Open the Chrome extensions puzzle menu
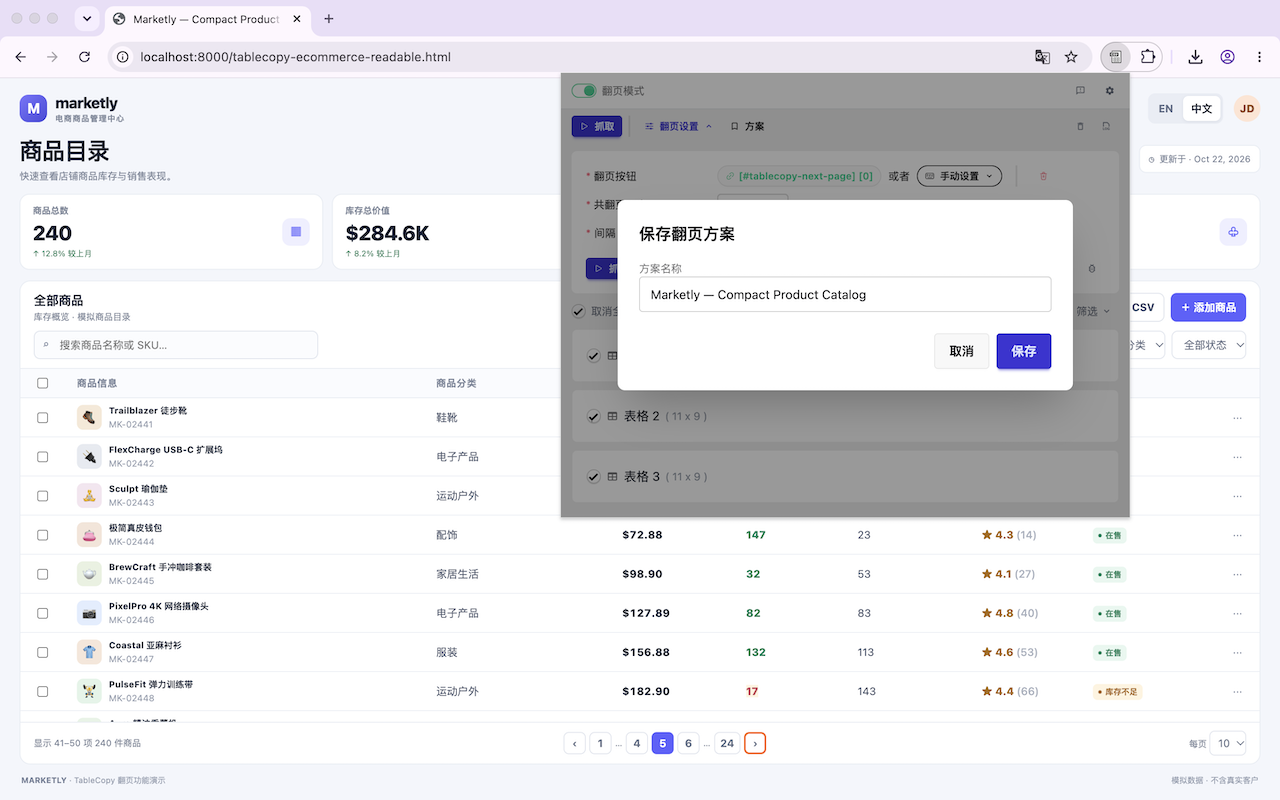The image size is (1280, 800). (1147, 57)
